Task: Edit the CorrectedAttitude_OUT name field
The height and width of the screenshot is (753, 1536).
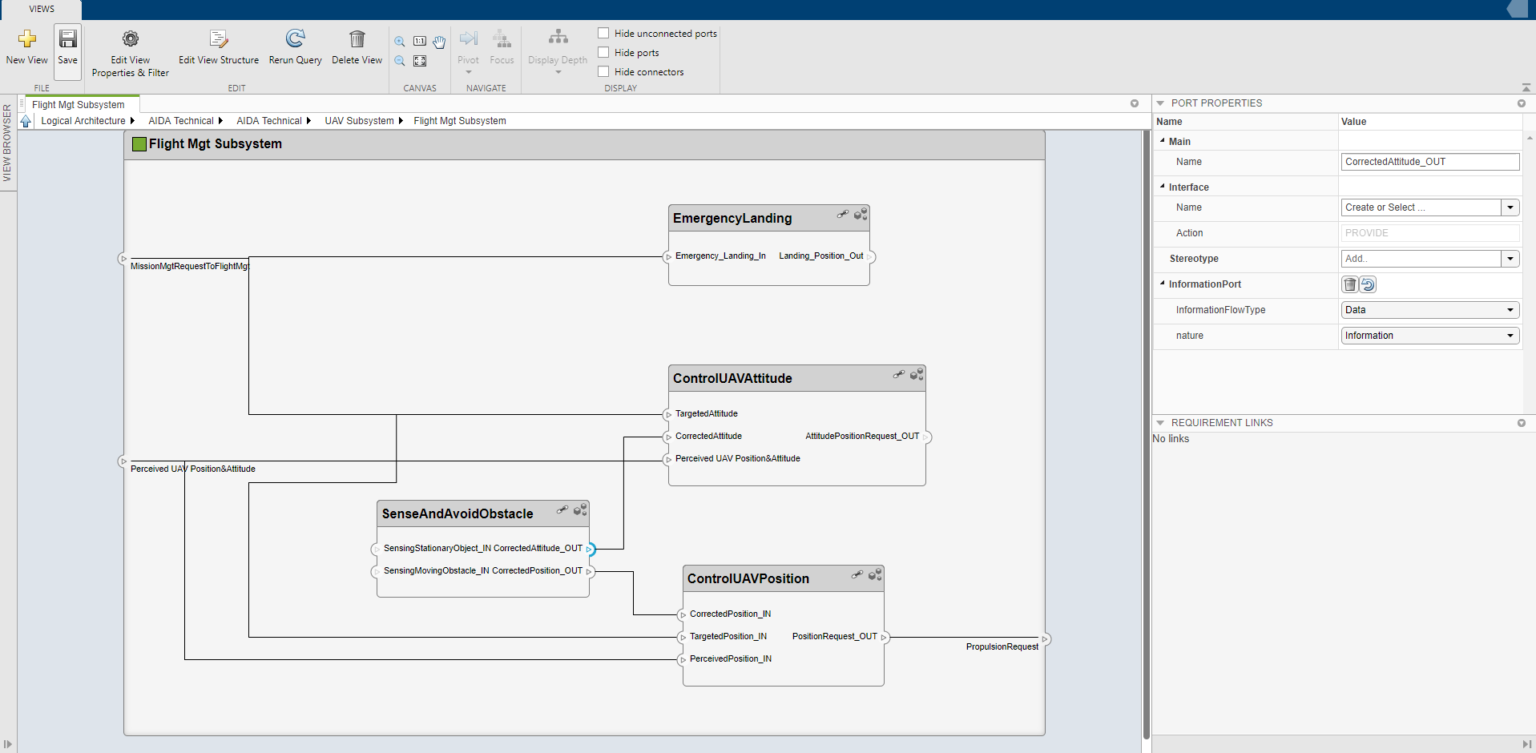Action: (1429, 161)
